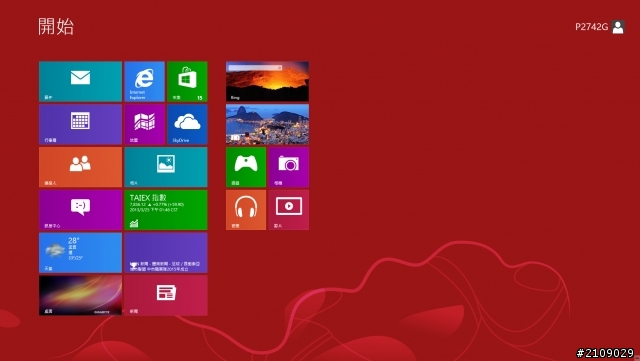Open the Mail tile
Image resolution: width=640 pixels, height=361 pixels.
80,81
